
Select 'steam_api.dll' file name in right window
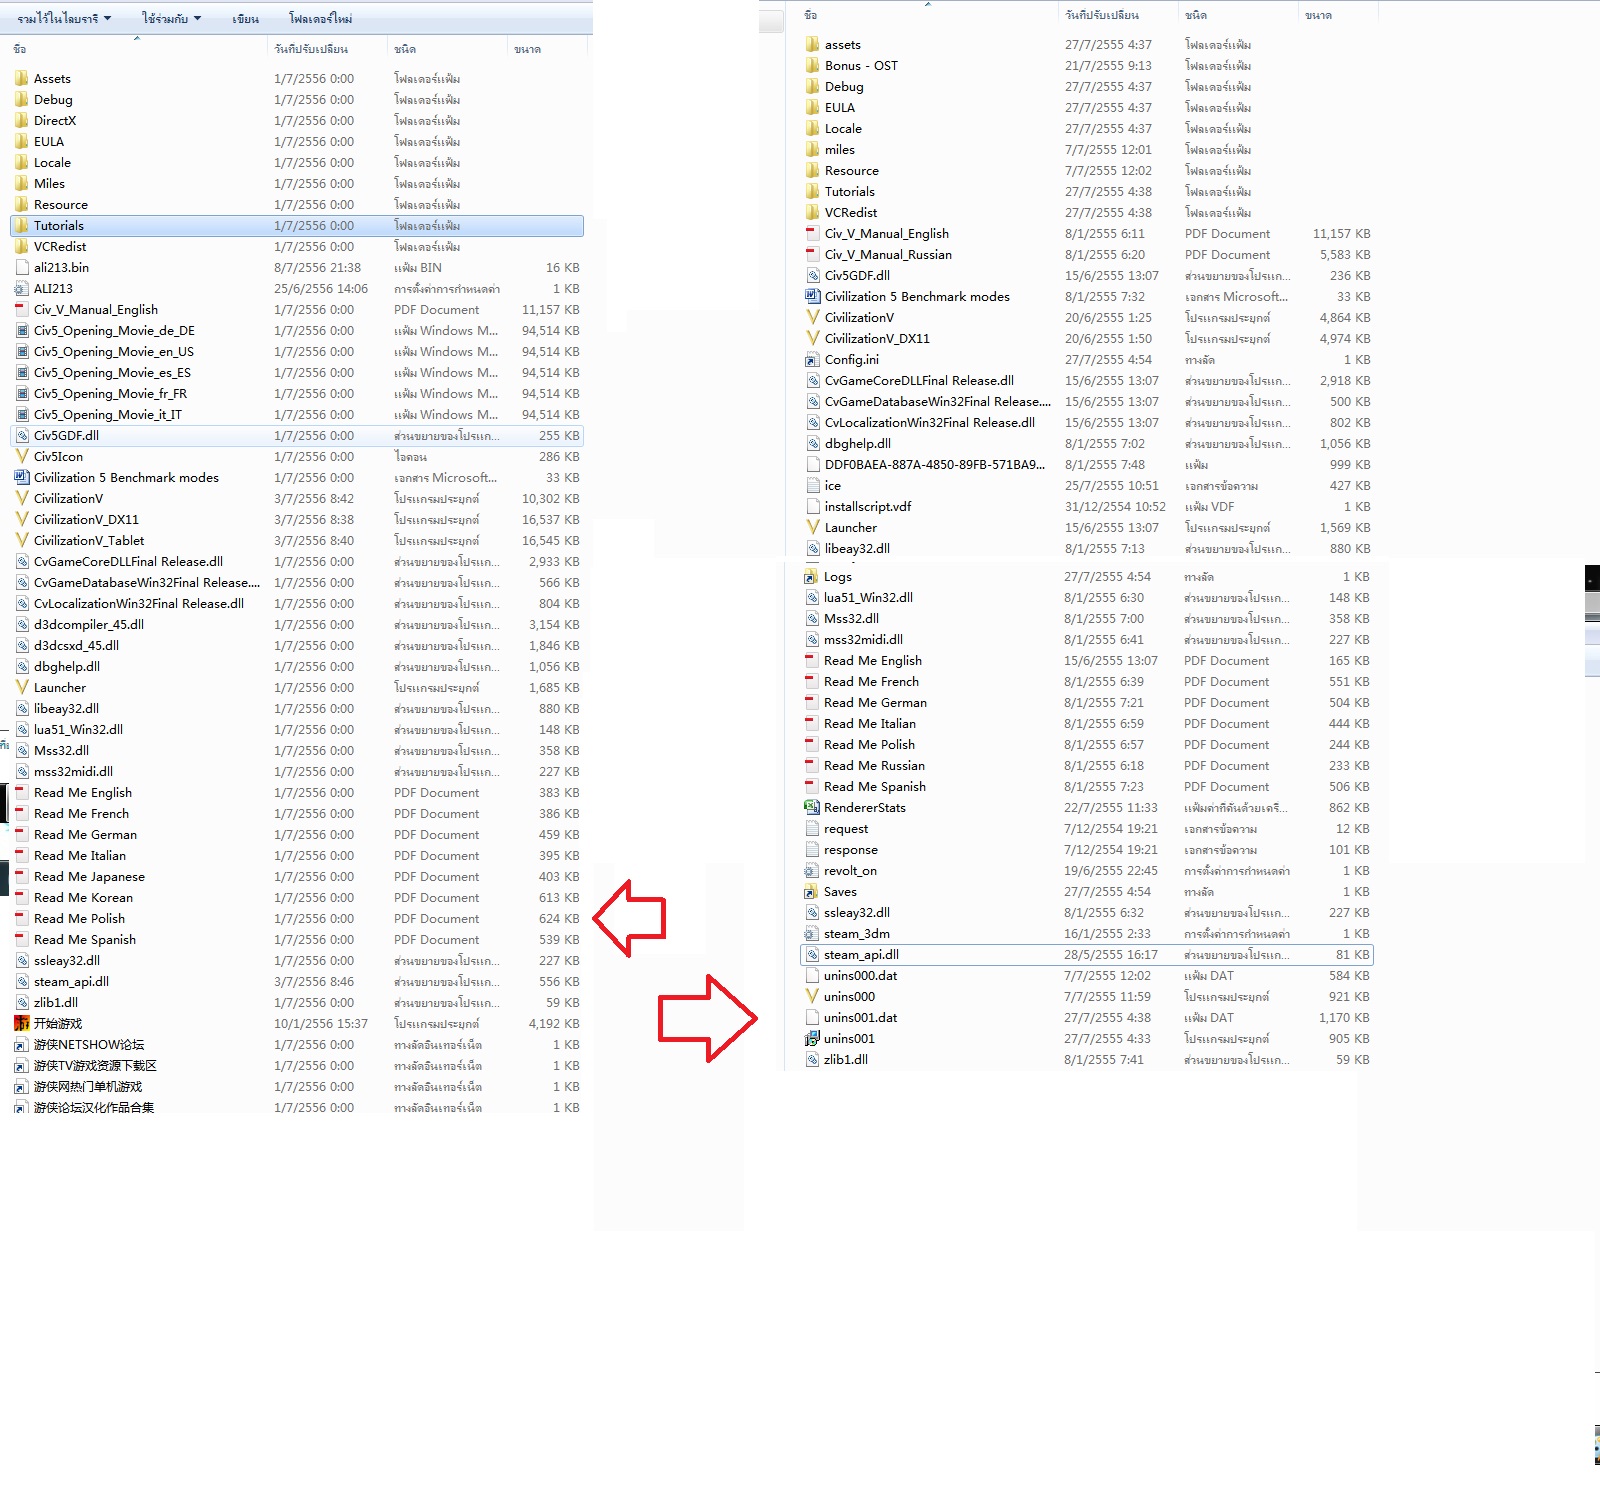pyautogui.click(x=861, y=954)
